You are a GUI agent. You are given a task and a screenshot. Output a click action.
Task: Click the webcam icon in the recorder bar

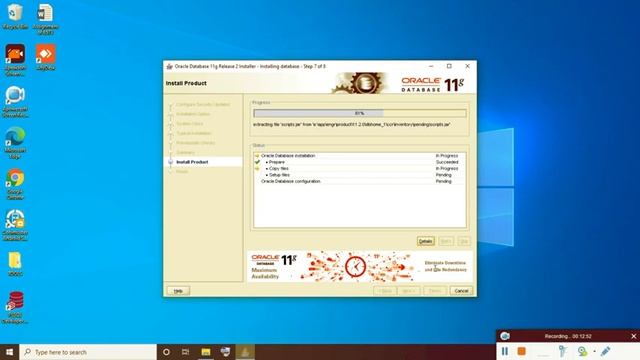(582, 351)
